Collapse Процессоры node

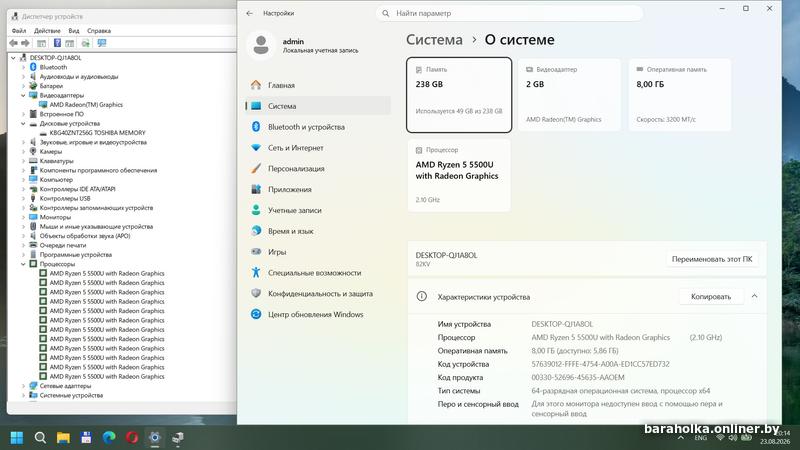pos(23,264)
